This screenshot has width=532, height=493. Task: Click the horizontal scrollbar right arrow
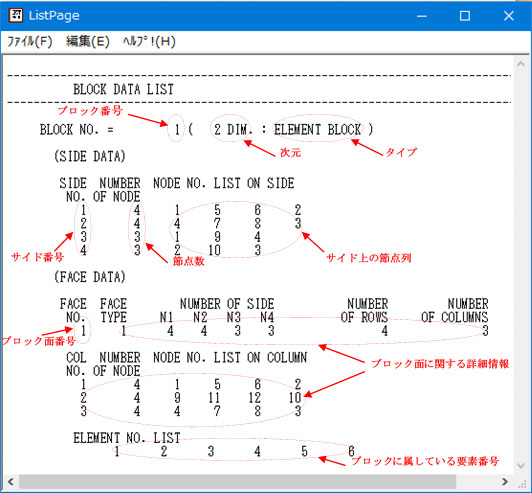tap(505, 482)
